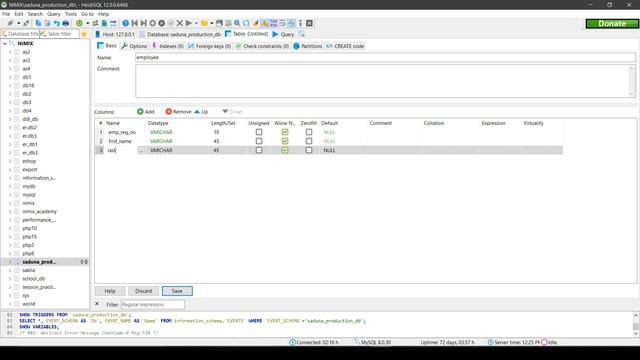Click the Undo arrow toolbar icon

coord(56,23)
